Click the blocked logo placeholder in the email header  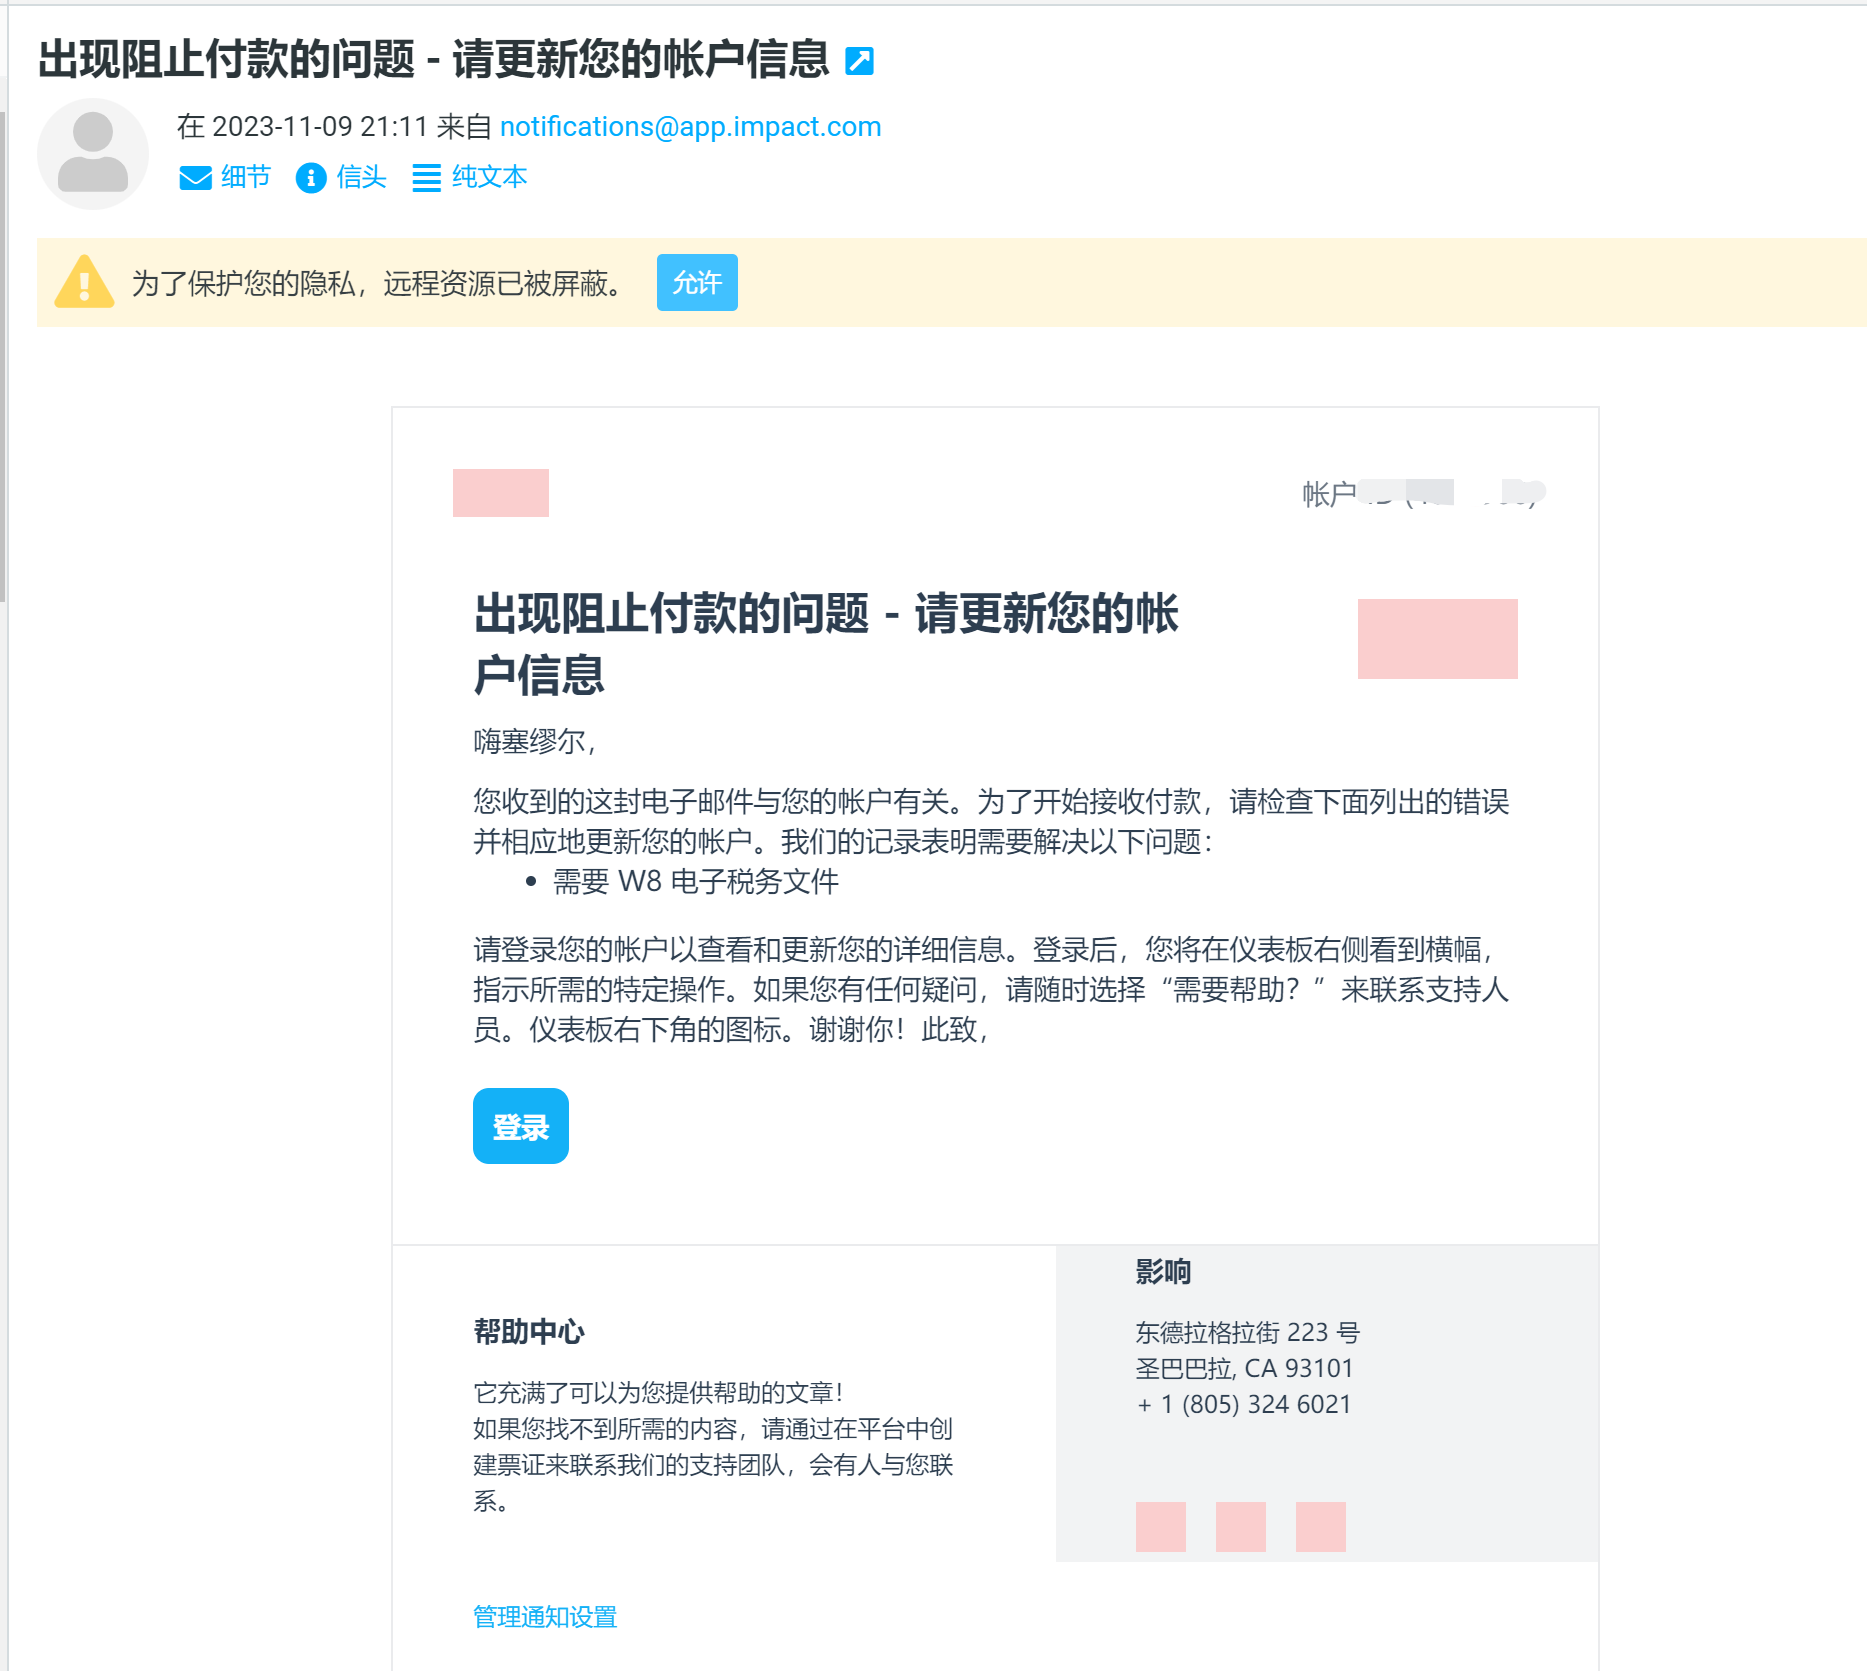[x=501, y=493]
